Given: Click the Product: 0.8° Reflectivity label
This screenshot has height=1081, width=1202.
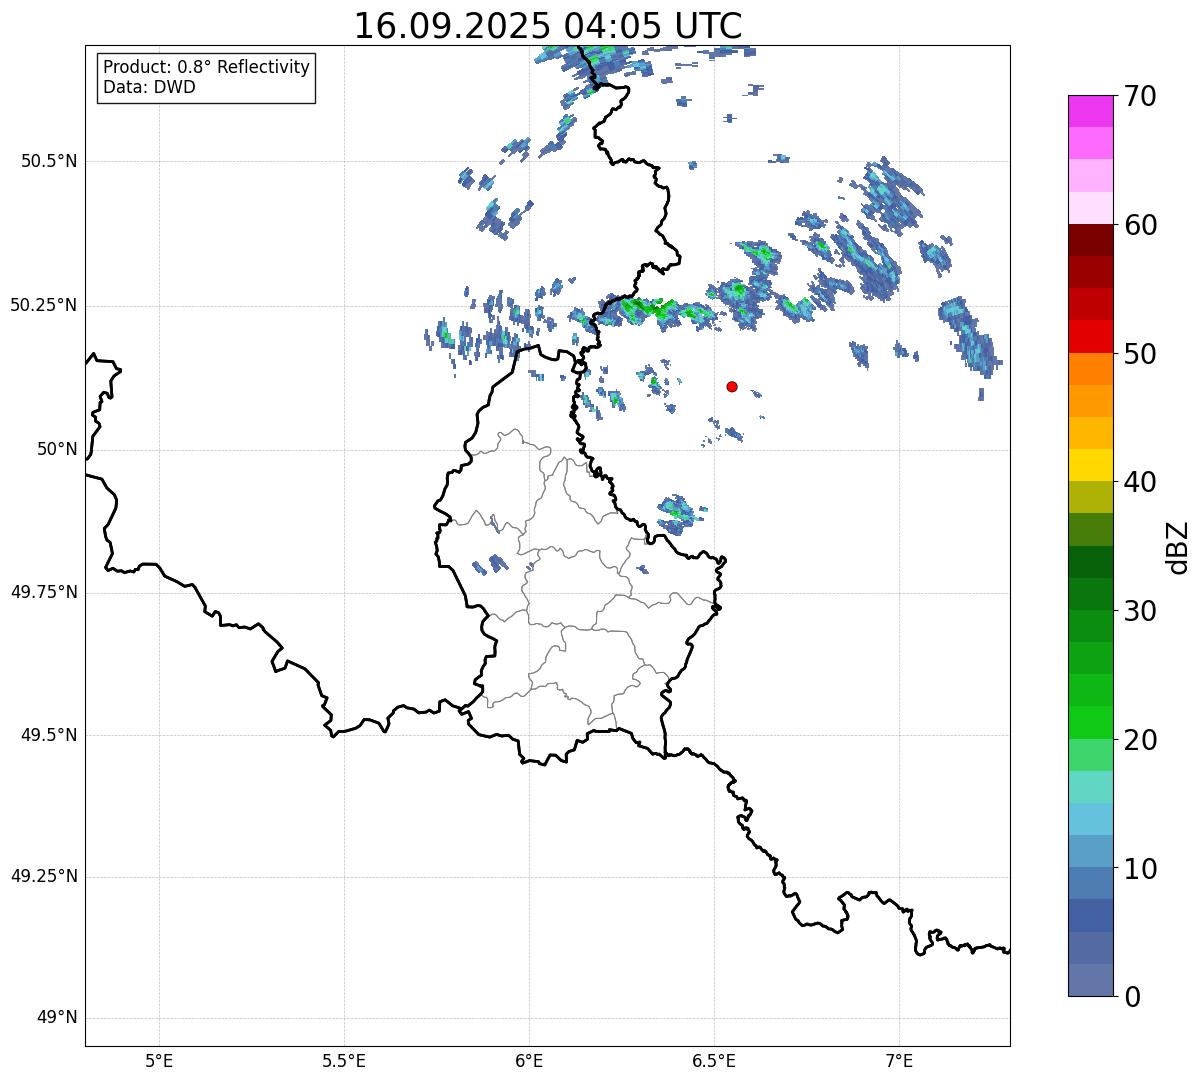Looking at the screenshot, I should (207, 67).
